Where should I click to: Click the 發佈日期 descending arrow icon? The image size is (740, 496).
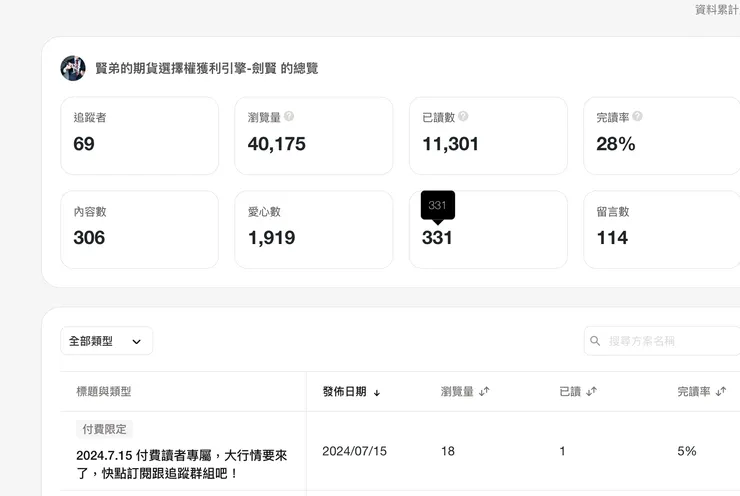(377, 392)
